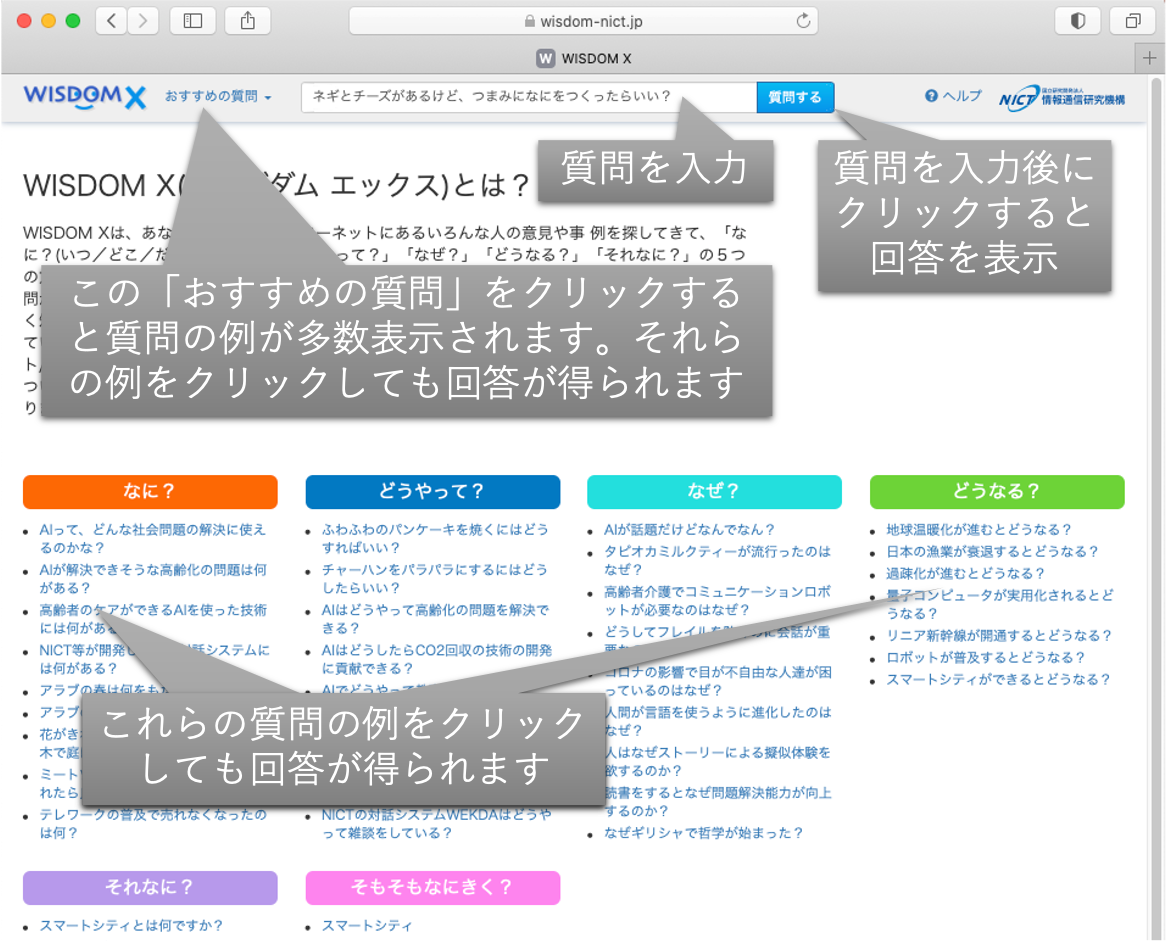Click the lock icon in address bar
Viewport: 1166px width, 941px height.
(529, 22)
